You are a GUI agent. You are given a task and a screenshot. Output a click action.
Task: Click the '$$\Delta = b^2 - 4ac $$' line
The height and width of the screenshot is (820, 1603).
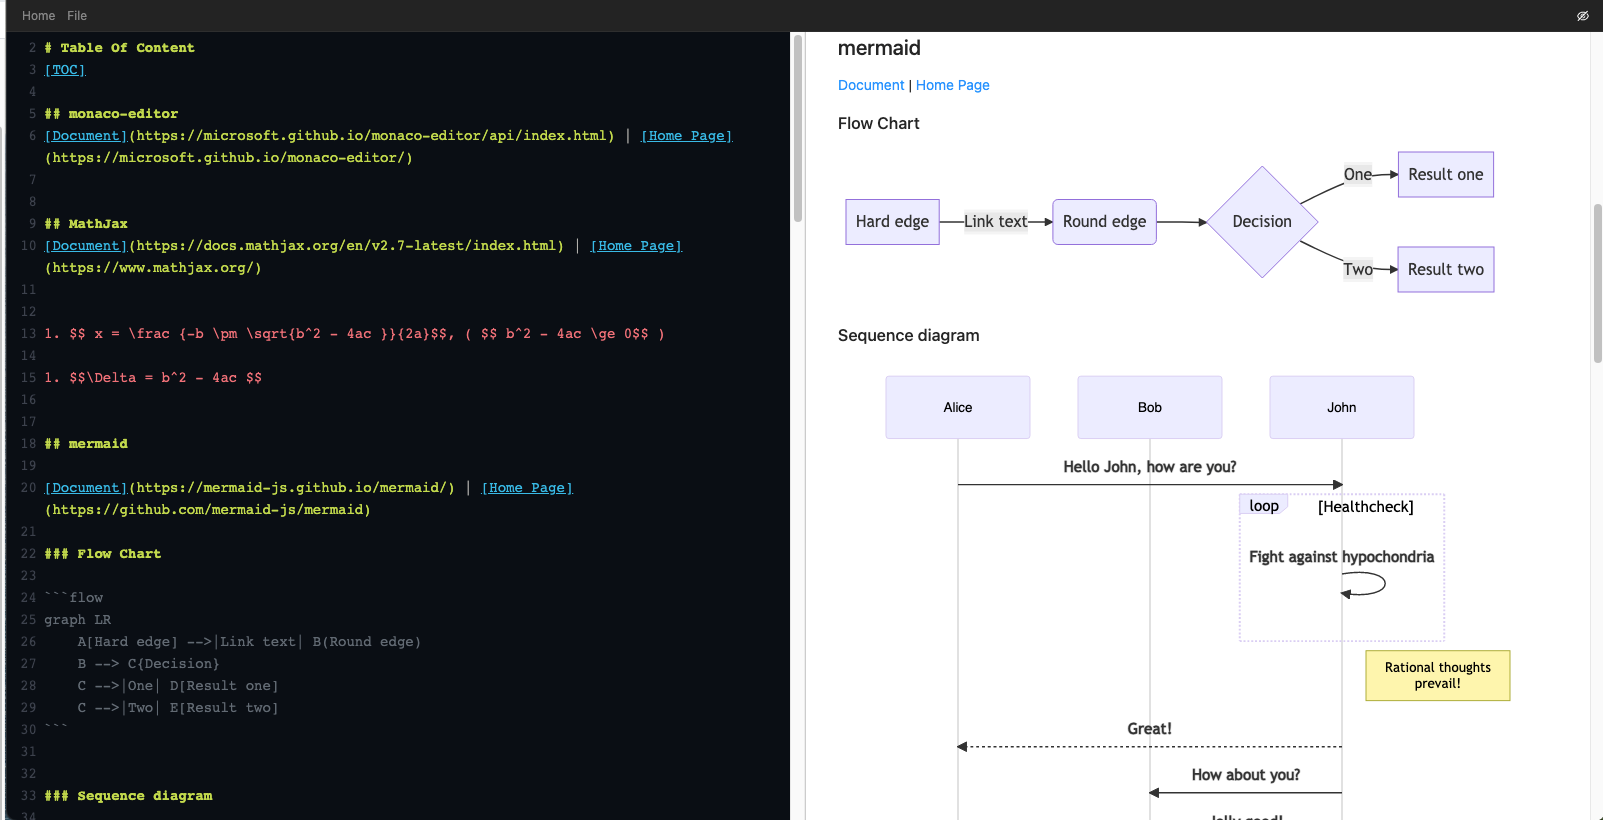coord(153,378)
